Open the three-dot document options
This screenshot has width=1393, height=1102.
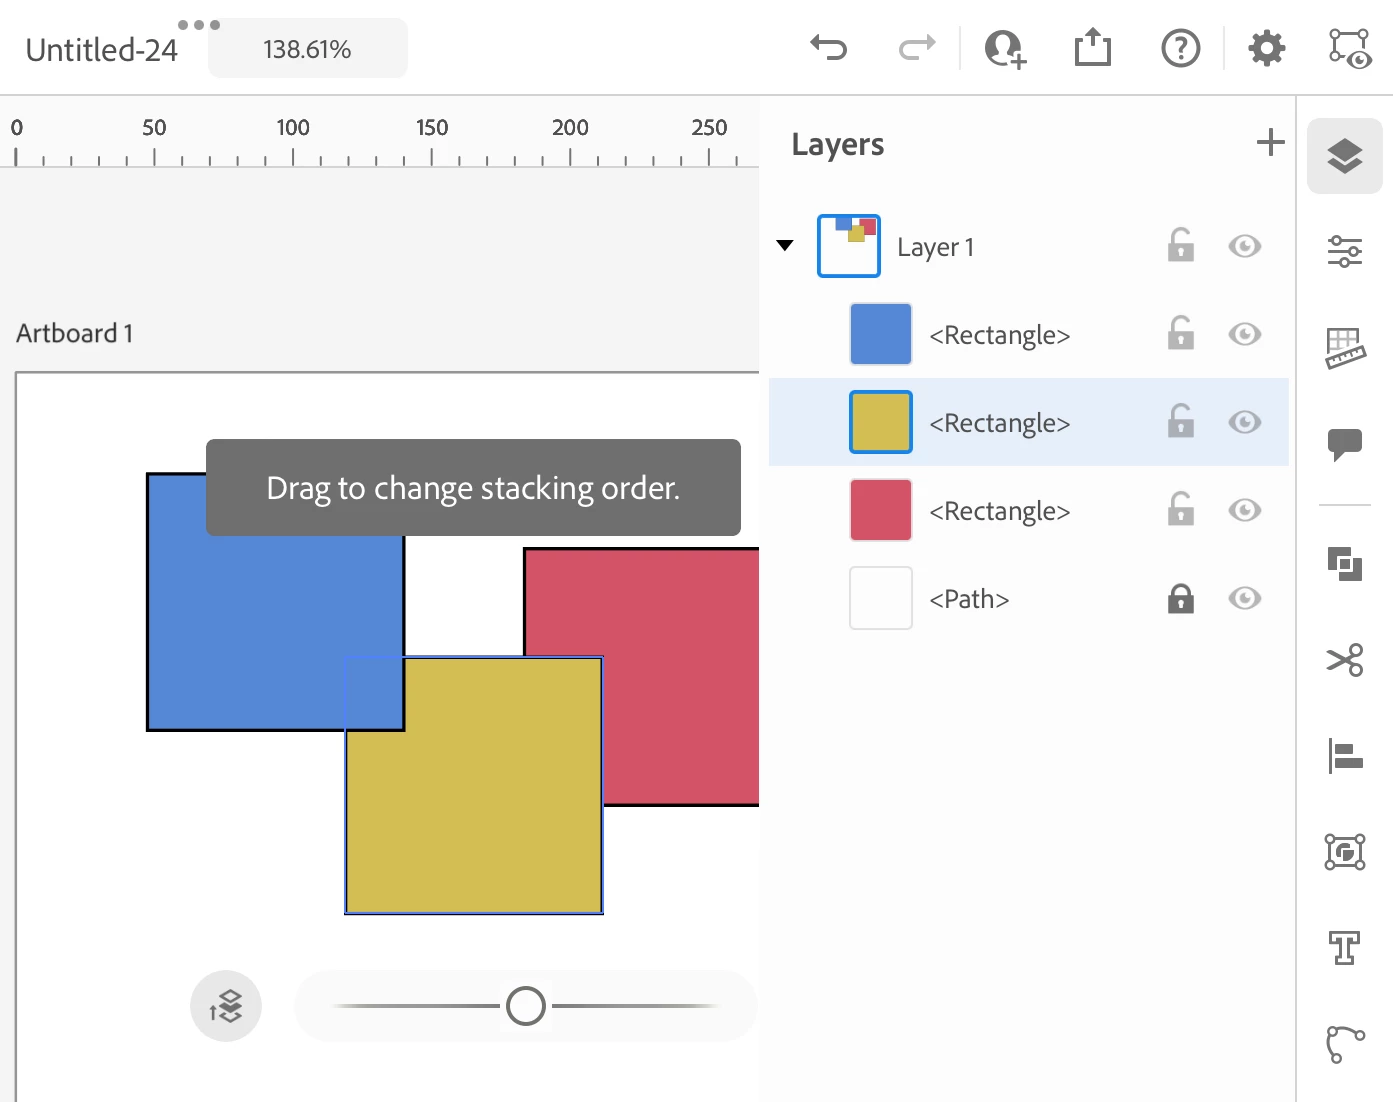click(x=199, y=25)
